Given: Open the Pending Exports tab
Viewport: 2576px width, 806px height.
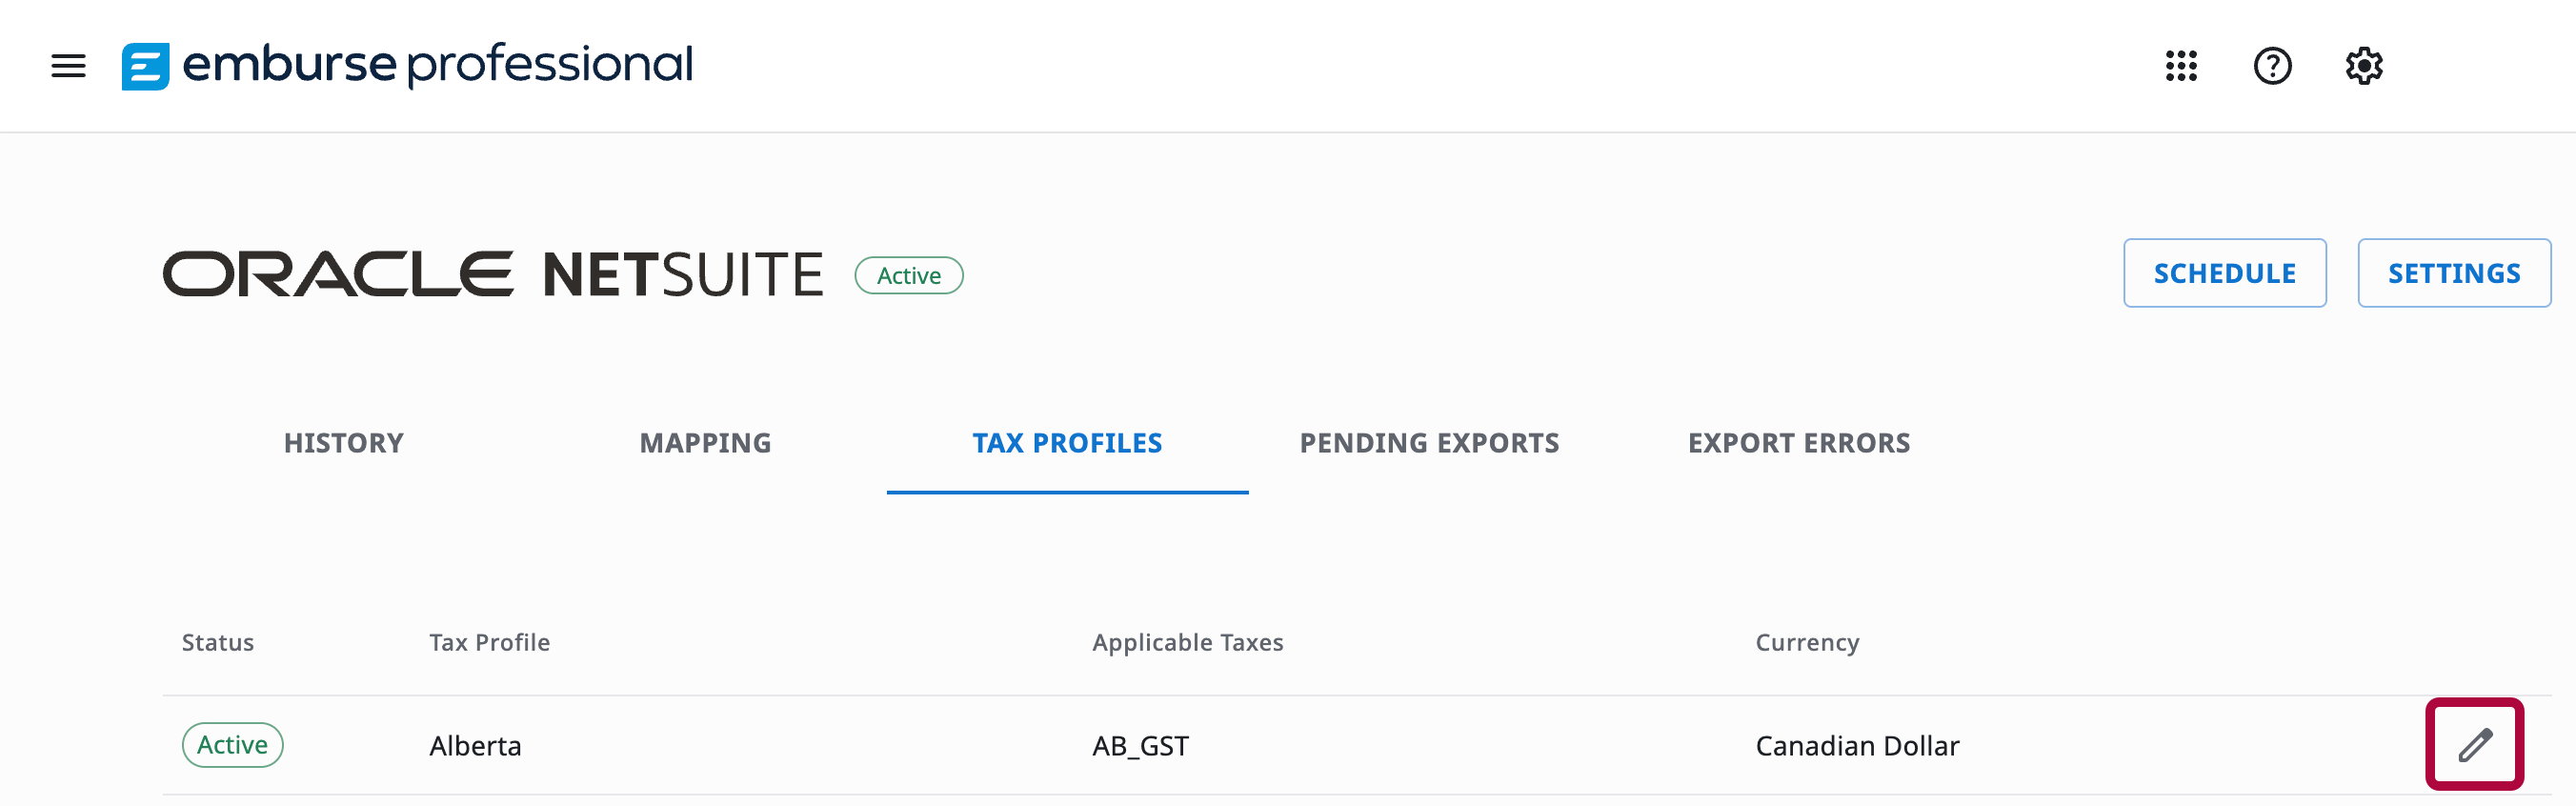Looking at the screenshot, I should pyautogui.click(x=1429, y=443).
